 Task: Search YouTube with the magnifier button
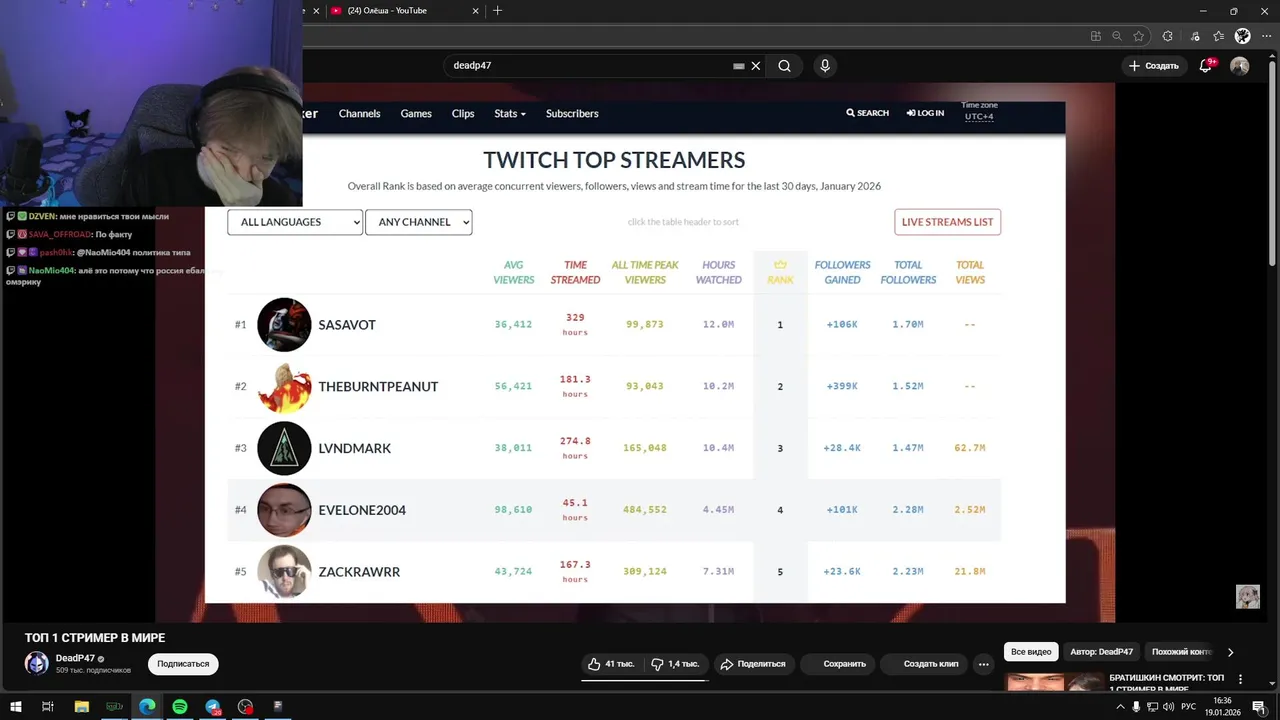pos(784,66)
